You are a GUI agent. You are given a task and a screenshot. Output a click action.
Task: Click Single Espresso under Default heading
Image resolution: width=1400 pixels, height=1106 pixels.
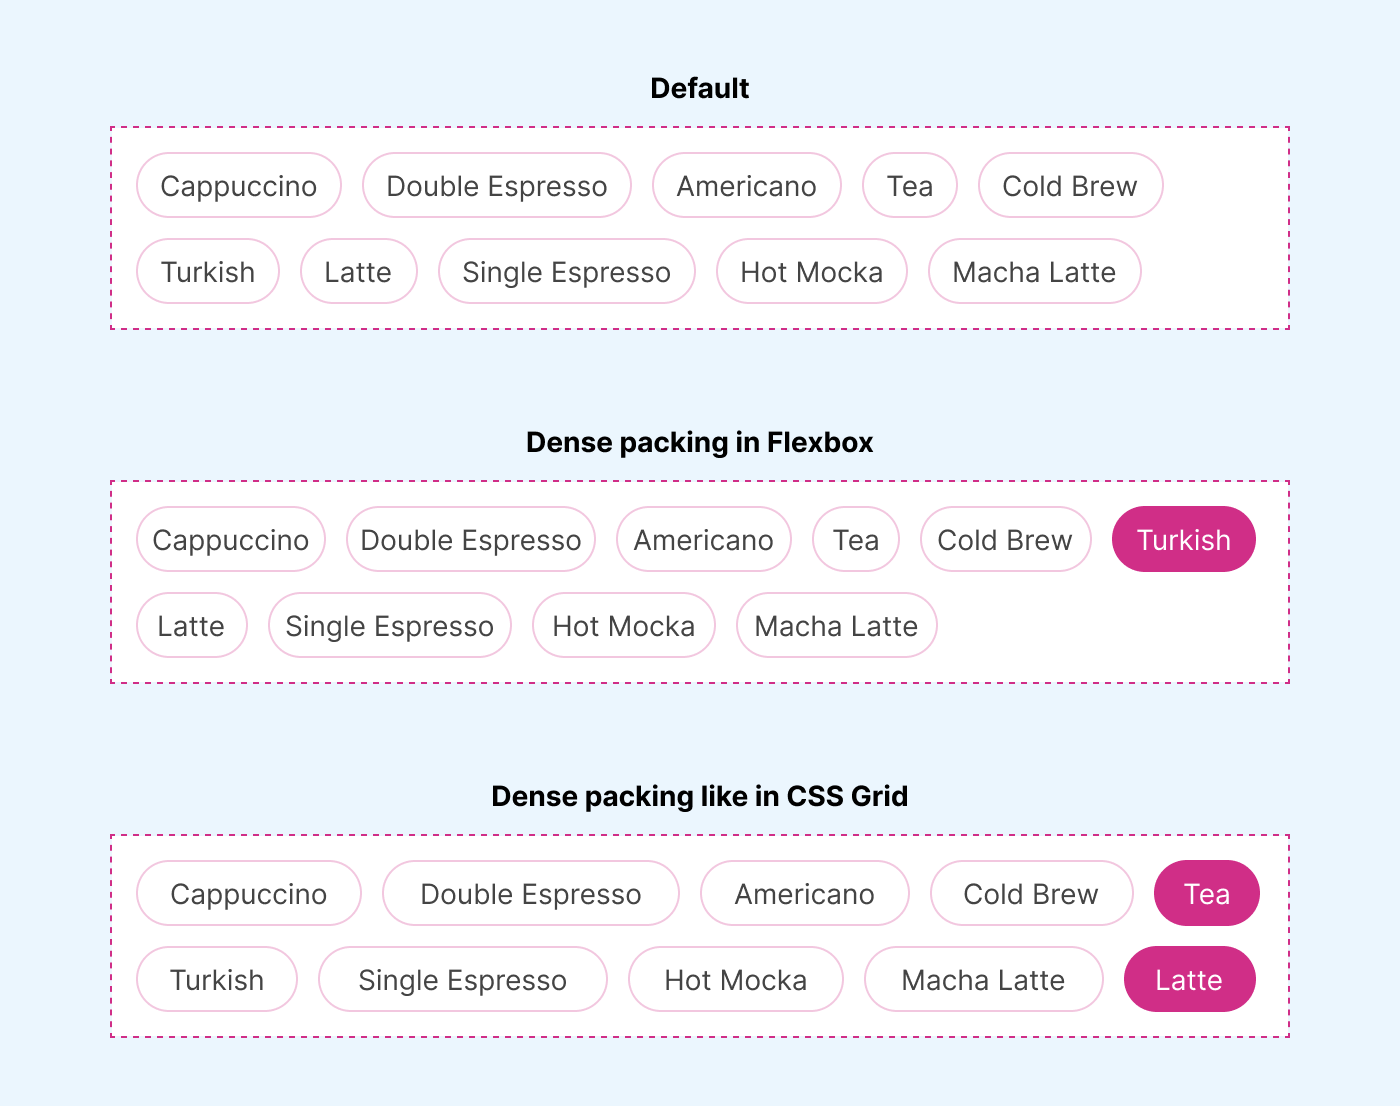point(566,272)
